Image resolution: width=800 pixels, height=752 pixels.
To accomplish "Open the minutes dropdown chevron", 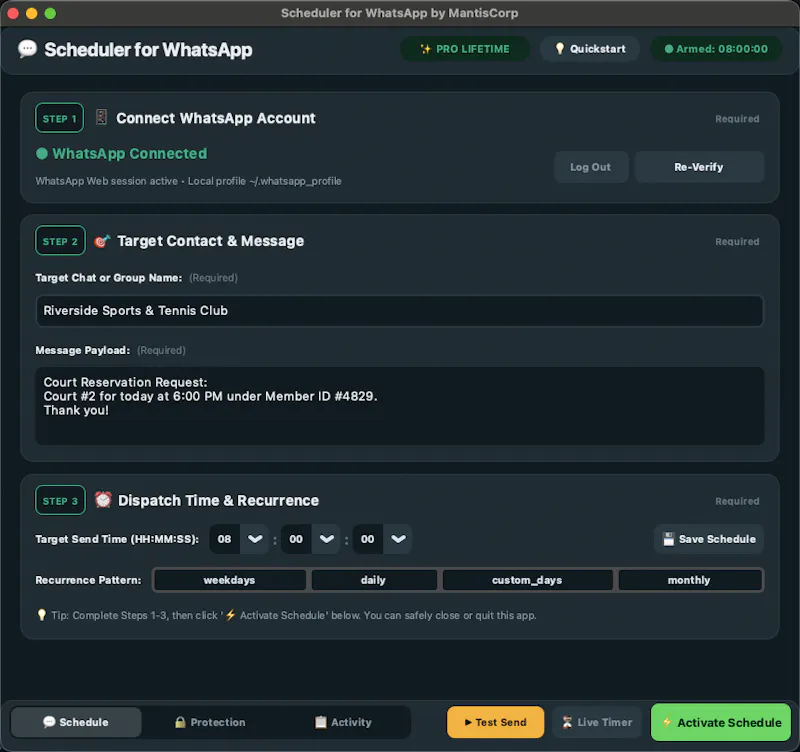I will click(x=327, y=539).
